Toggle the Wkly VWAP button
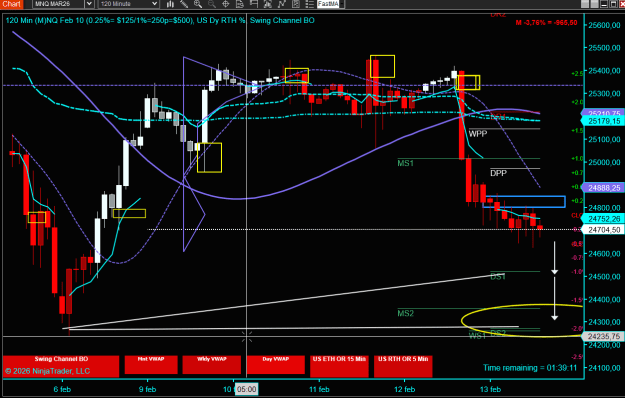Viewport: 625px width, 398px height. click(212, 365)
